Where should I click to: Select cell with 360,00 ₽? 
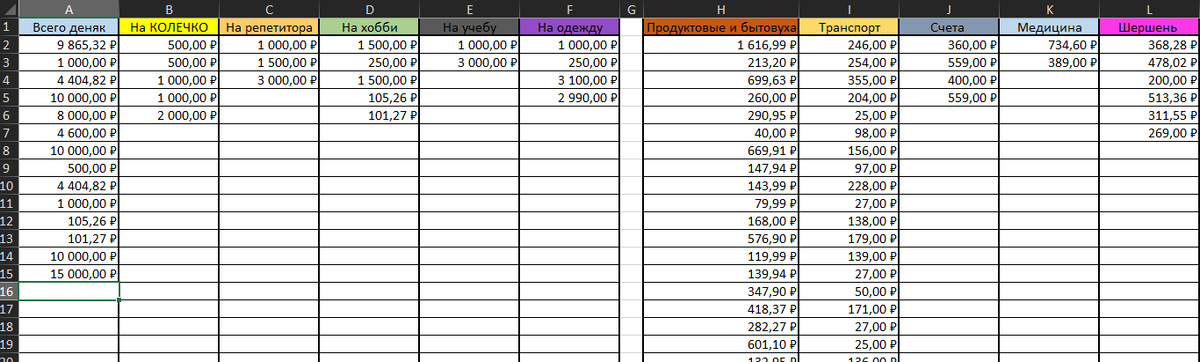pos(948,46)
